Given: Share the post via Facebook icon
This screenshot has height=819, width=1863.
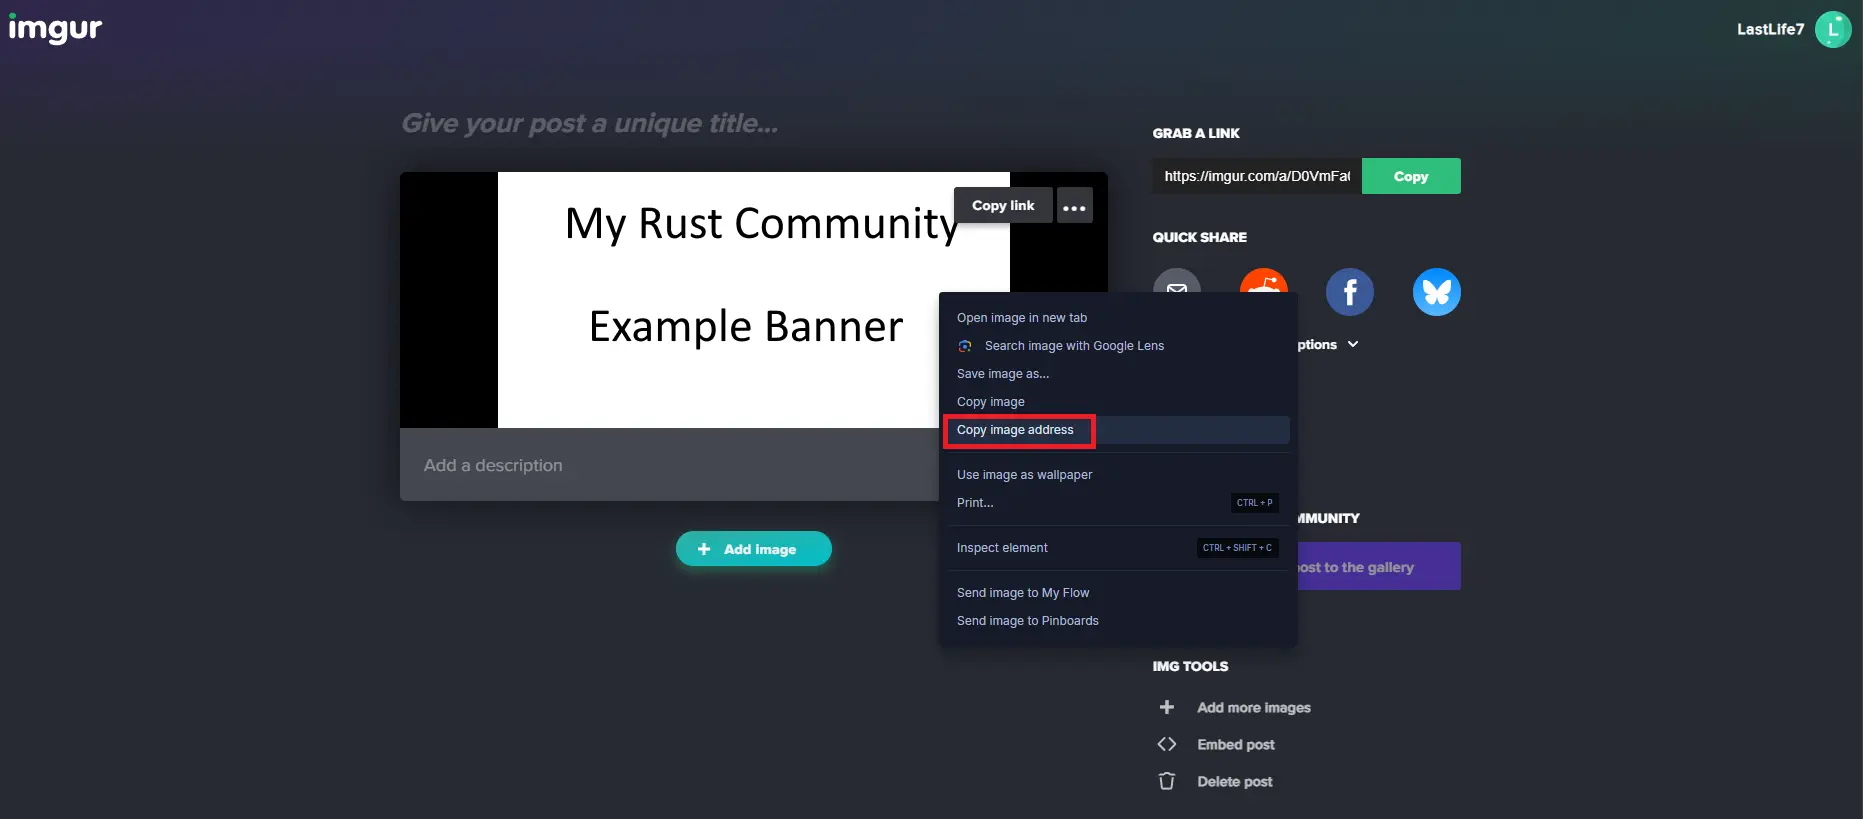Looking at the screenshot, I should pyautogui.click(x=1349, y=292).
